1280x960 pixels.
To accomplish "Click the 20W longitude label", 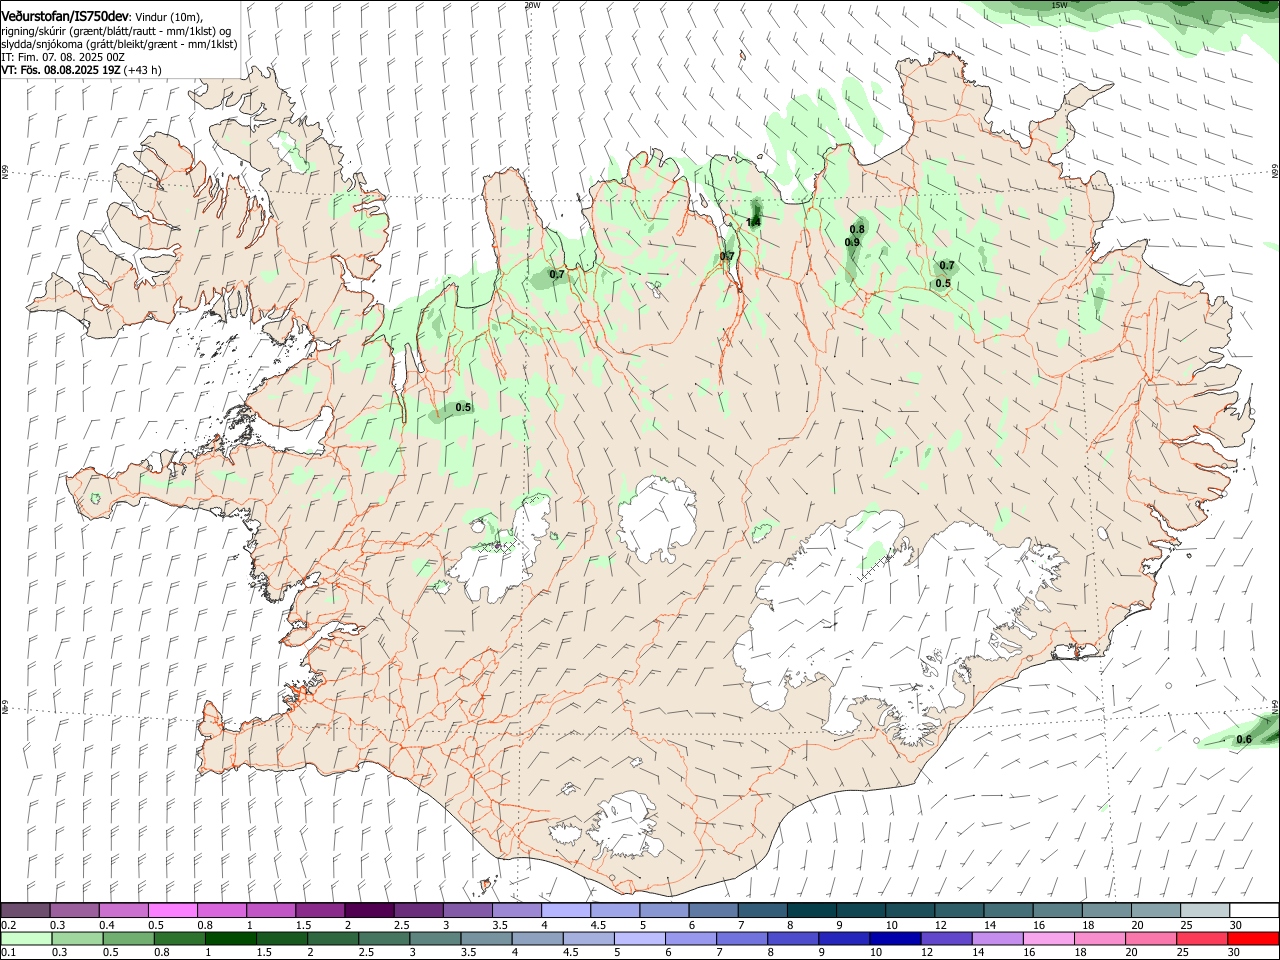I will coord(532,5).
